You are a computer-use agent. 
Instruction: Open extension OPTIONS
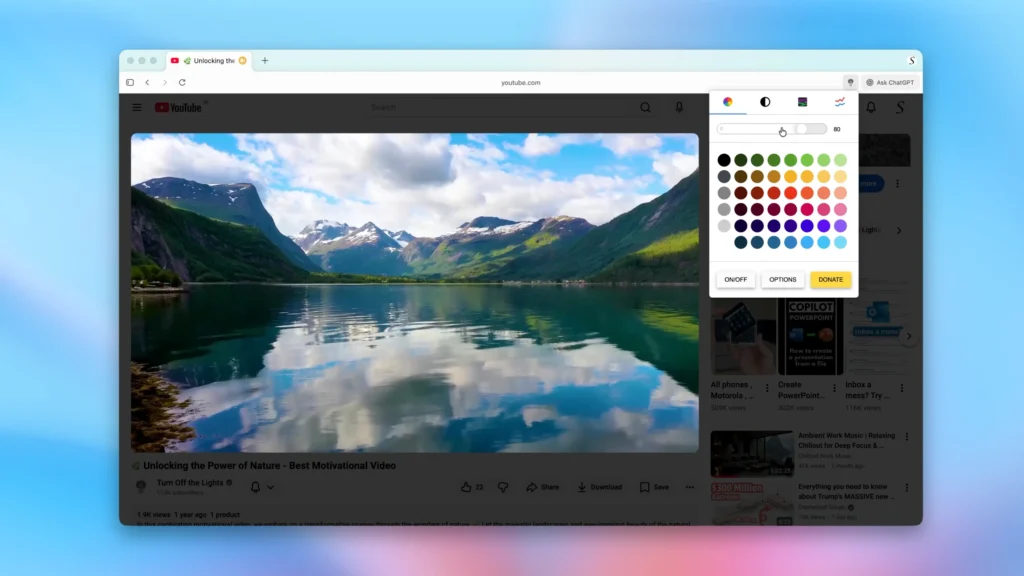(783, 280)
